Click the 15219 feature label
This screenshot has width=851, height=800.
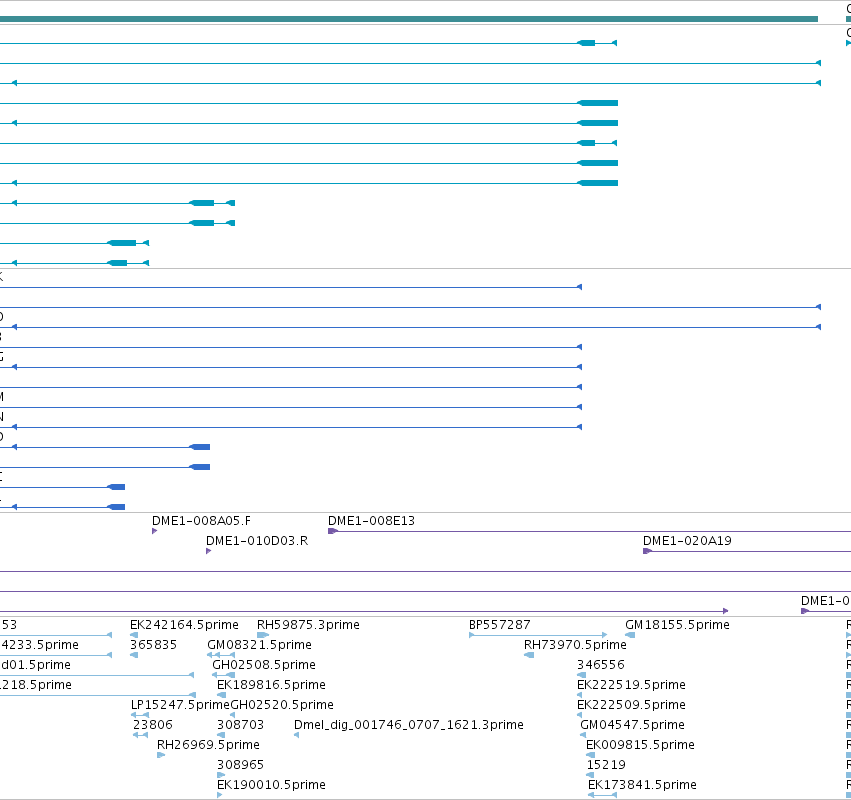[606, 766]
